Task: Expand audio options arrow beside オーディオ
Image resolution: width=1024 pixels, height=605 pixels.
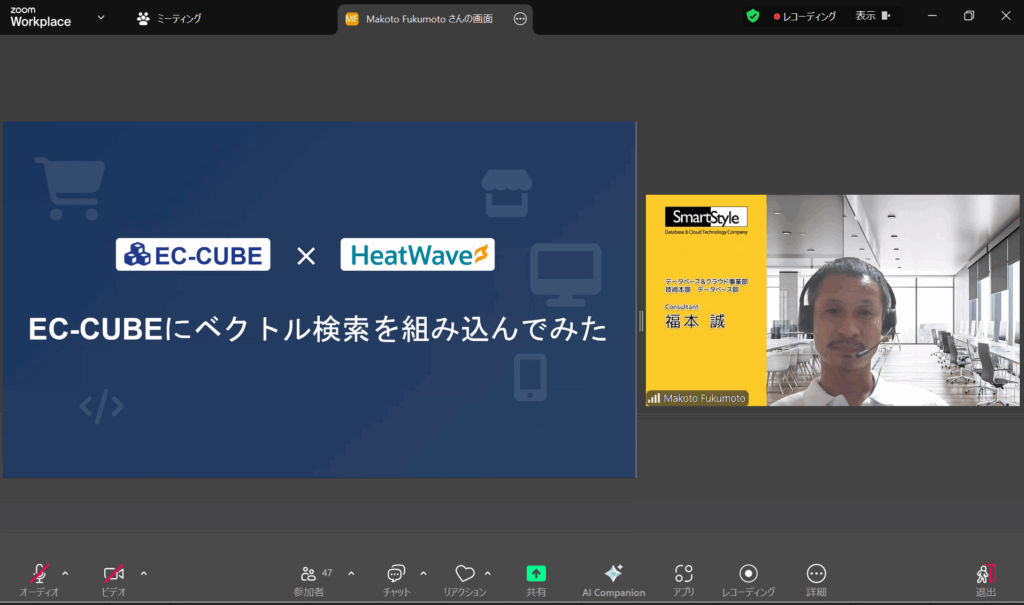Action: 65,574
